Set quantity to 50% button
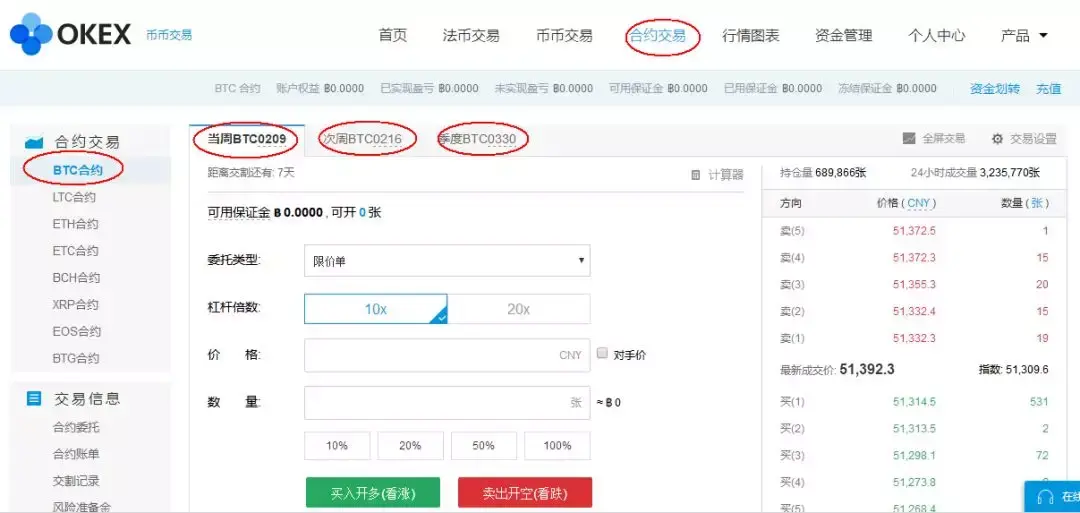1080x513 pixels. (484, 446)
